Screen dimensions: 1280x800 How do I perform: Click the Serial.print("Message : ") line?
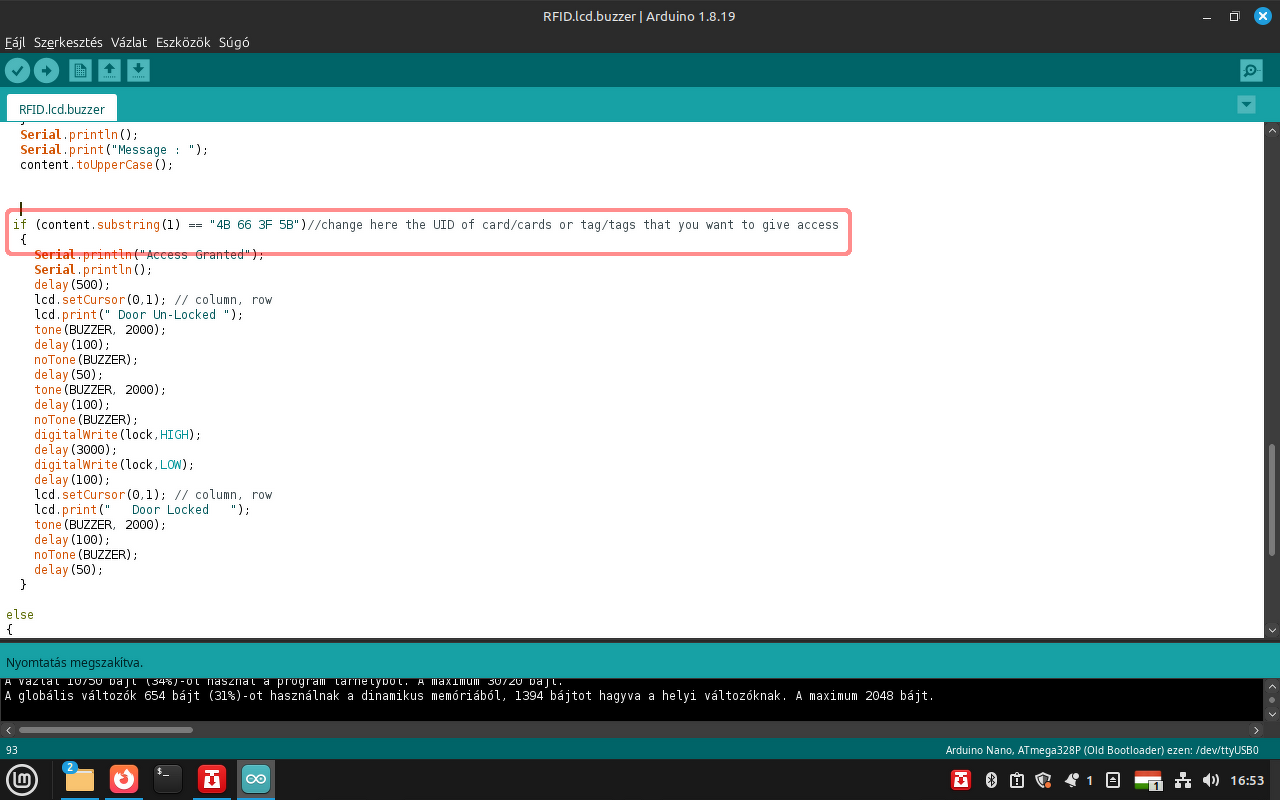pos(114,150)
